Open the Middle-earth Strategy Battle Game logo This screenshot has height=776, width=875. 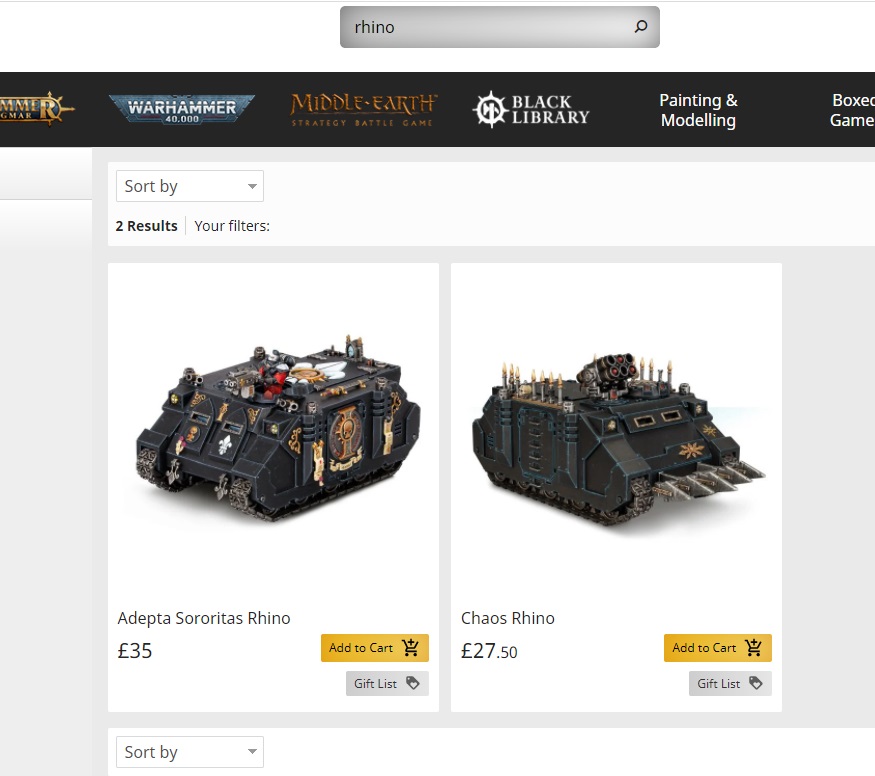point(363,110)
